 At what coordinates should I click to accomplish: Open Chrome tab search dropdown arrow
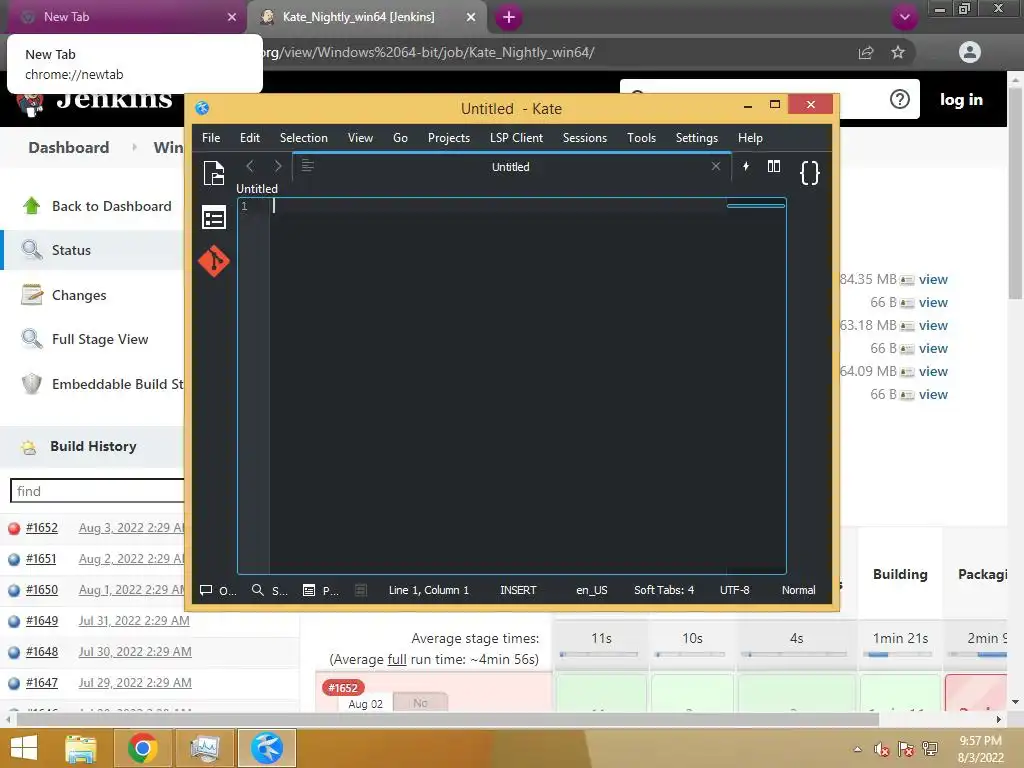(904, 17)
